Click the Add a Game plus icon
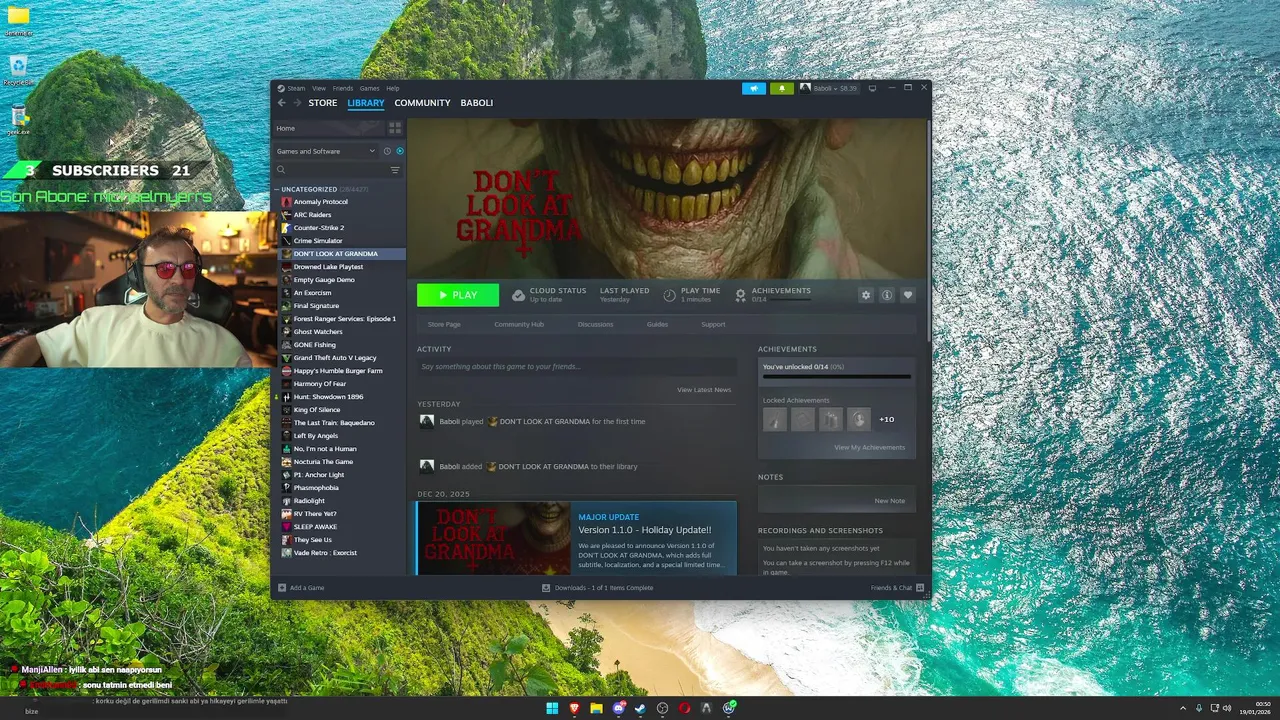The height and width of the screenshot is (720, 1280). tap(282, 588)
